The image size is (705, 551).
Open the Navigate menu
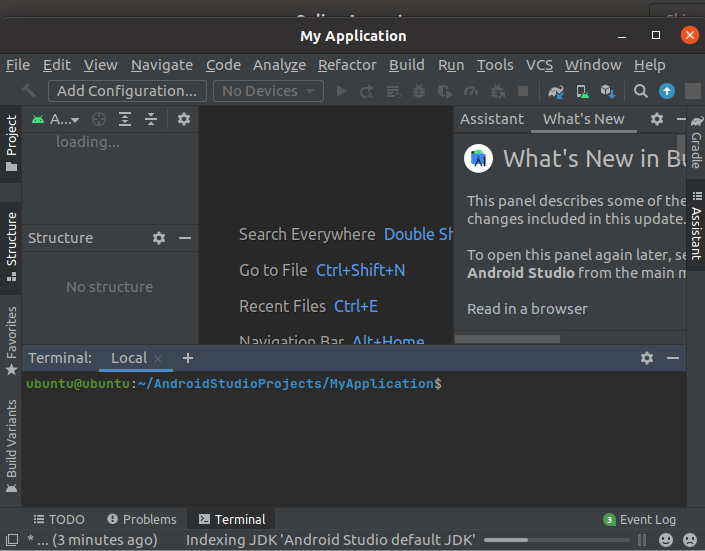pos(162,65)
